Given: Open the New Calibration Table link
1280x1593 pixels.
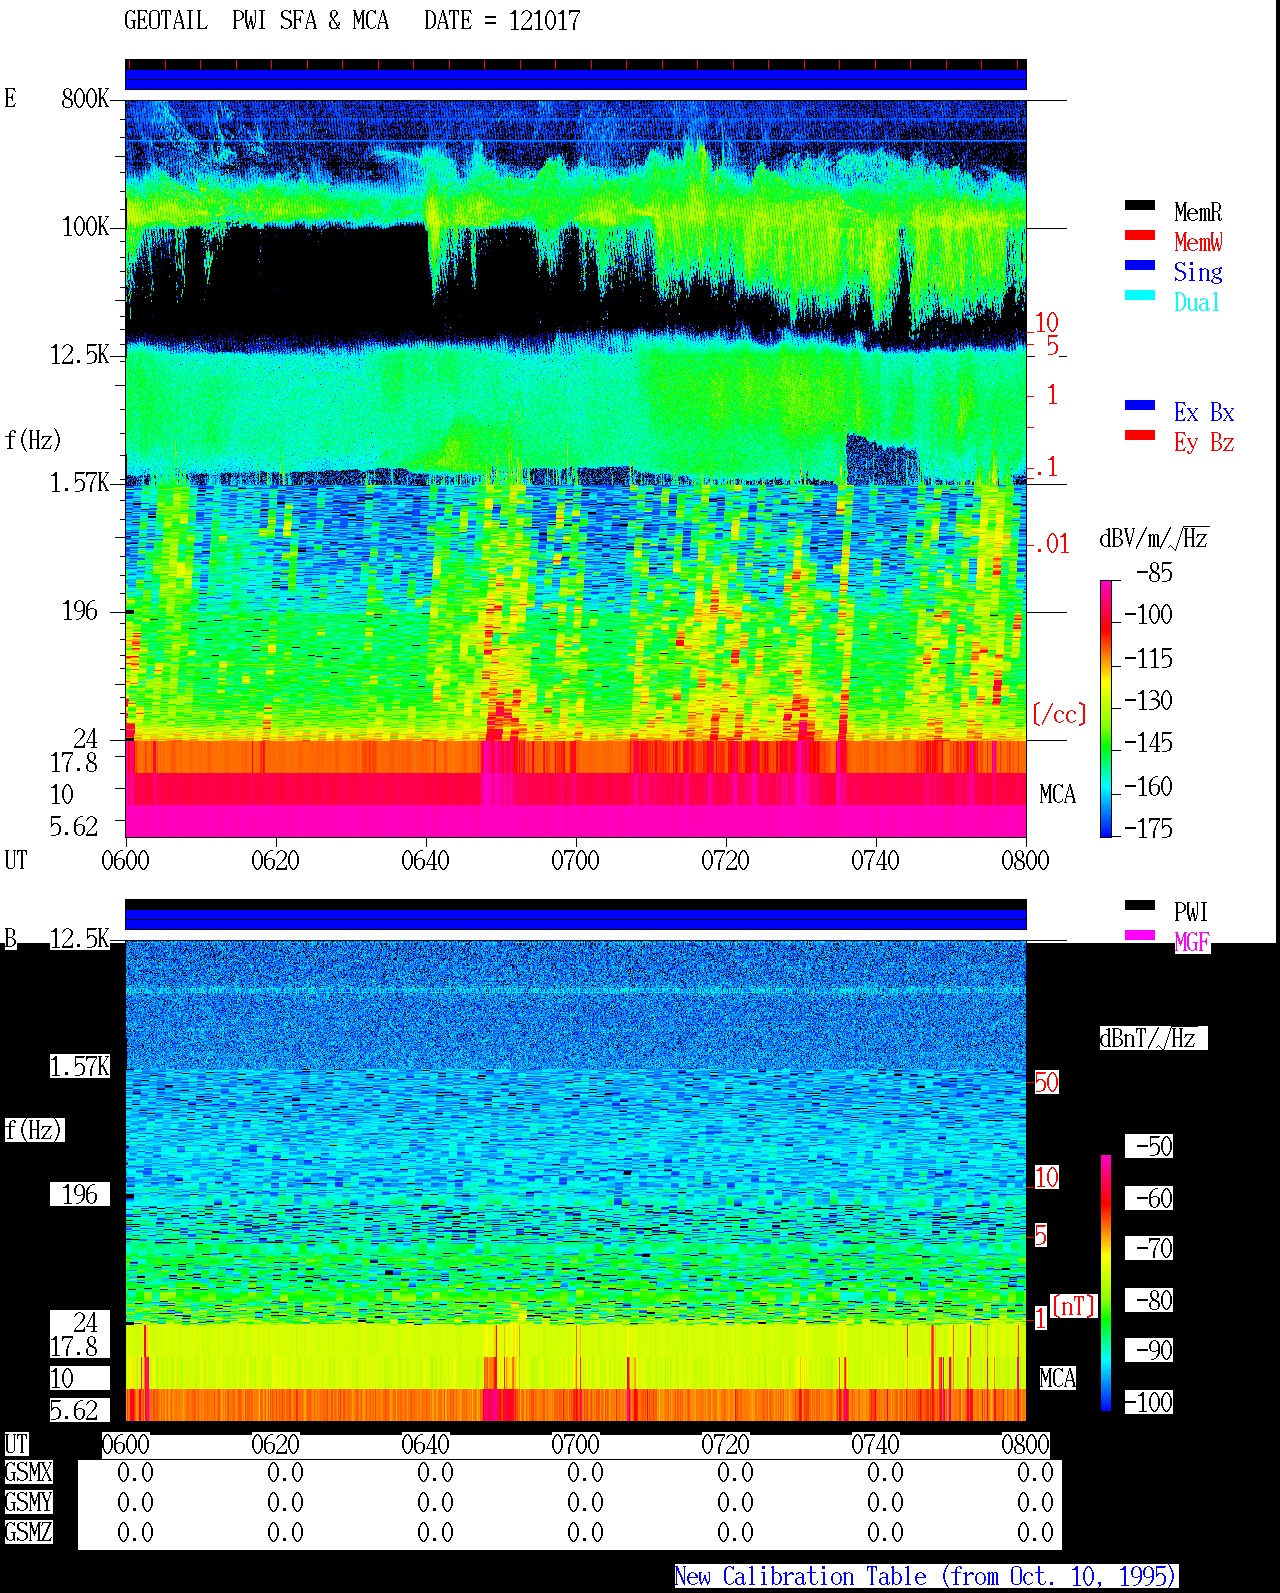Looking at the screenshot, I should tap(925, 1576).
